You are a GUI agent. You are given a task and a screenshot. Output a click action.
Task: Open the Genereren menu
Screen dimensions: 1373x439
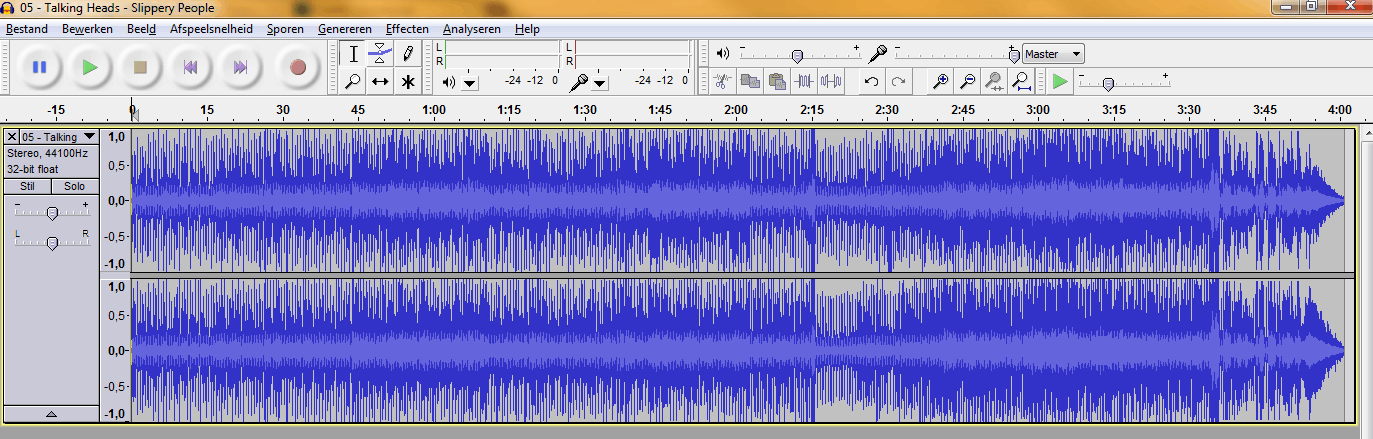[345, 29]
